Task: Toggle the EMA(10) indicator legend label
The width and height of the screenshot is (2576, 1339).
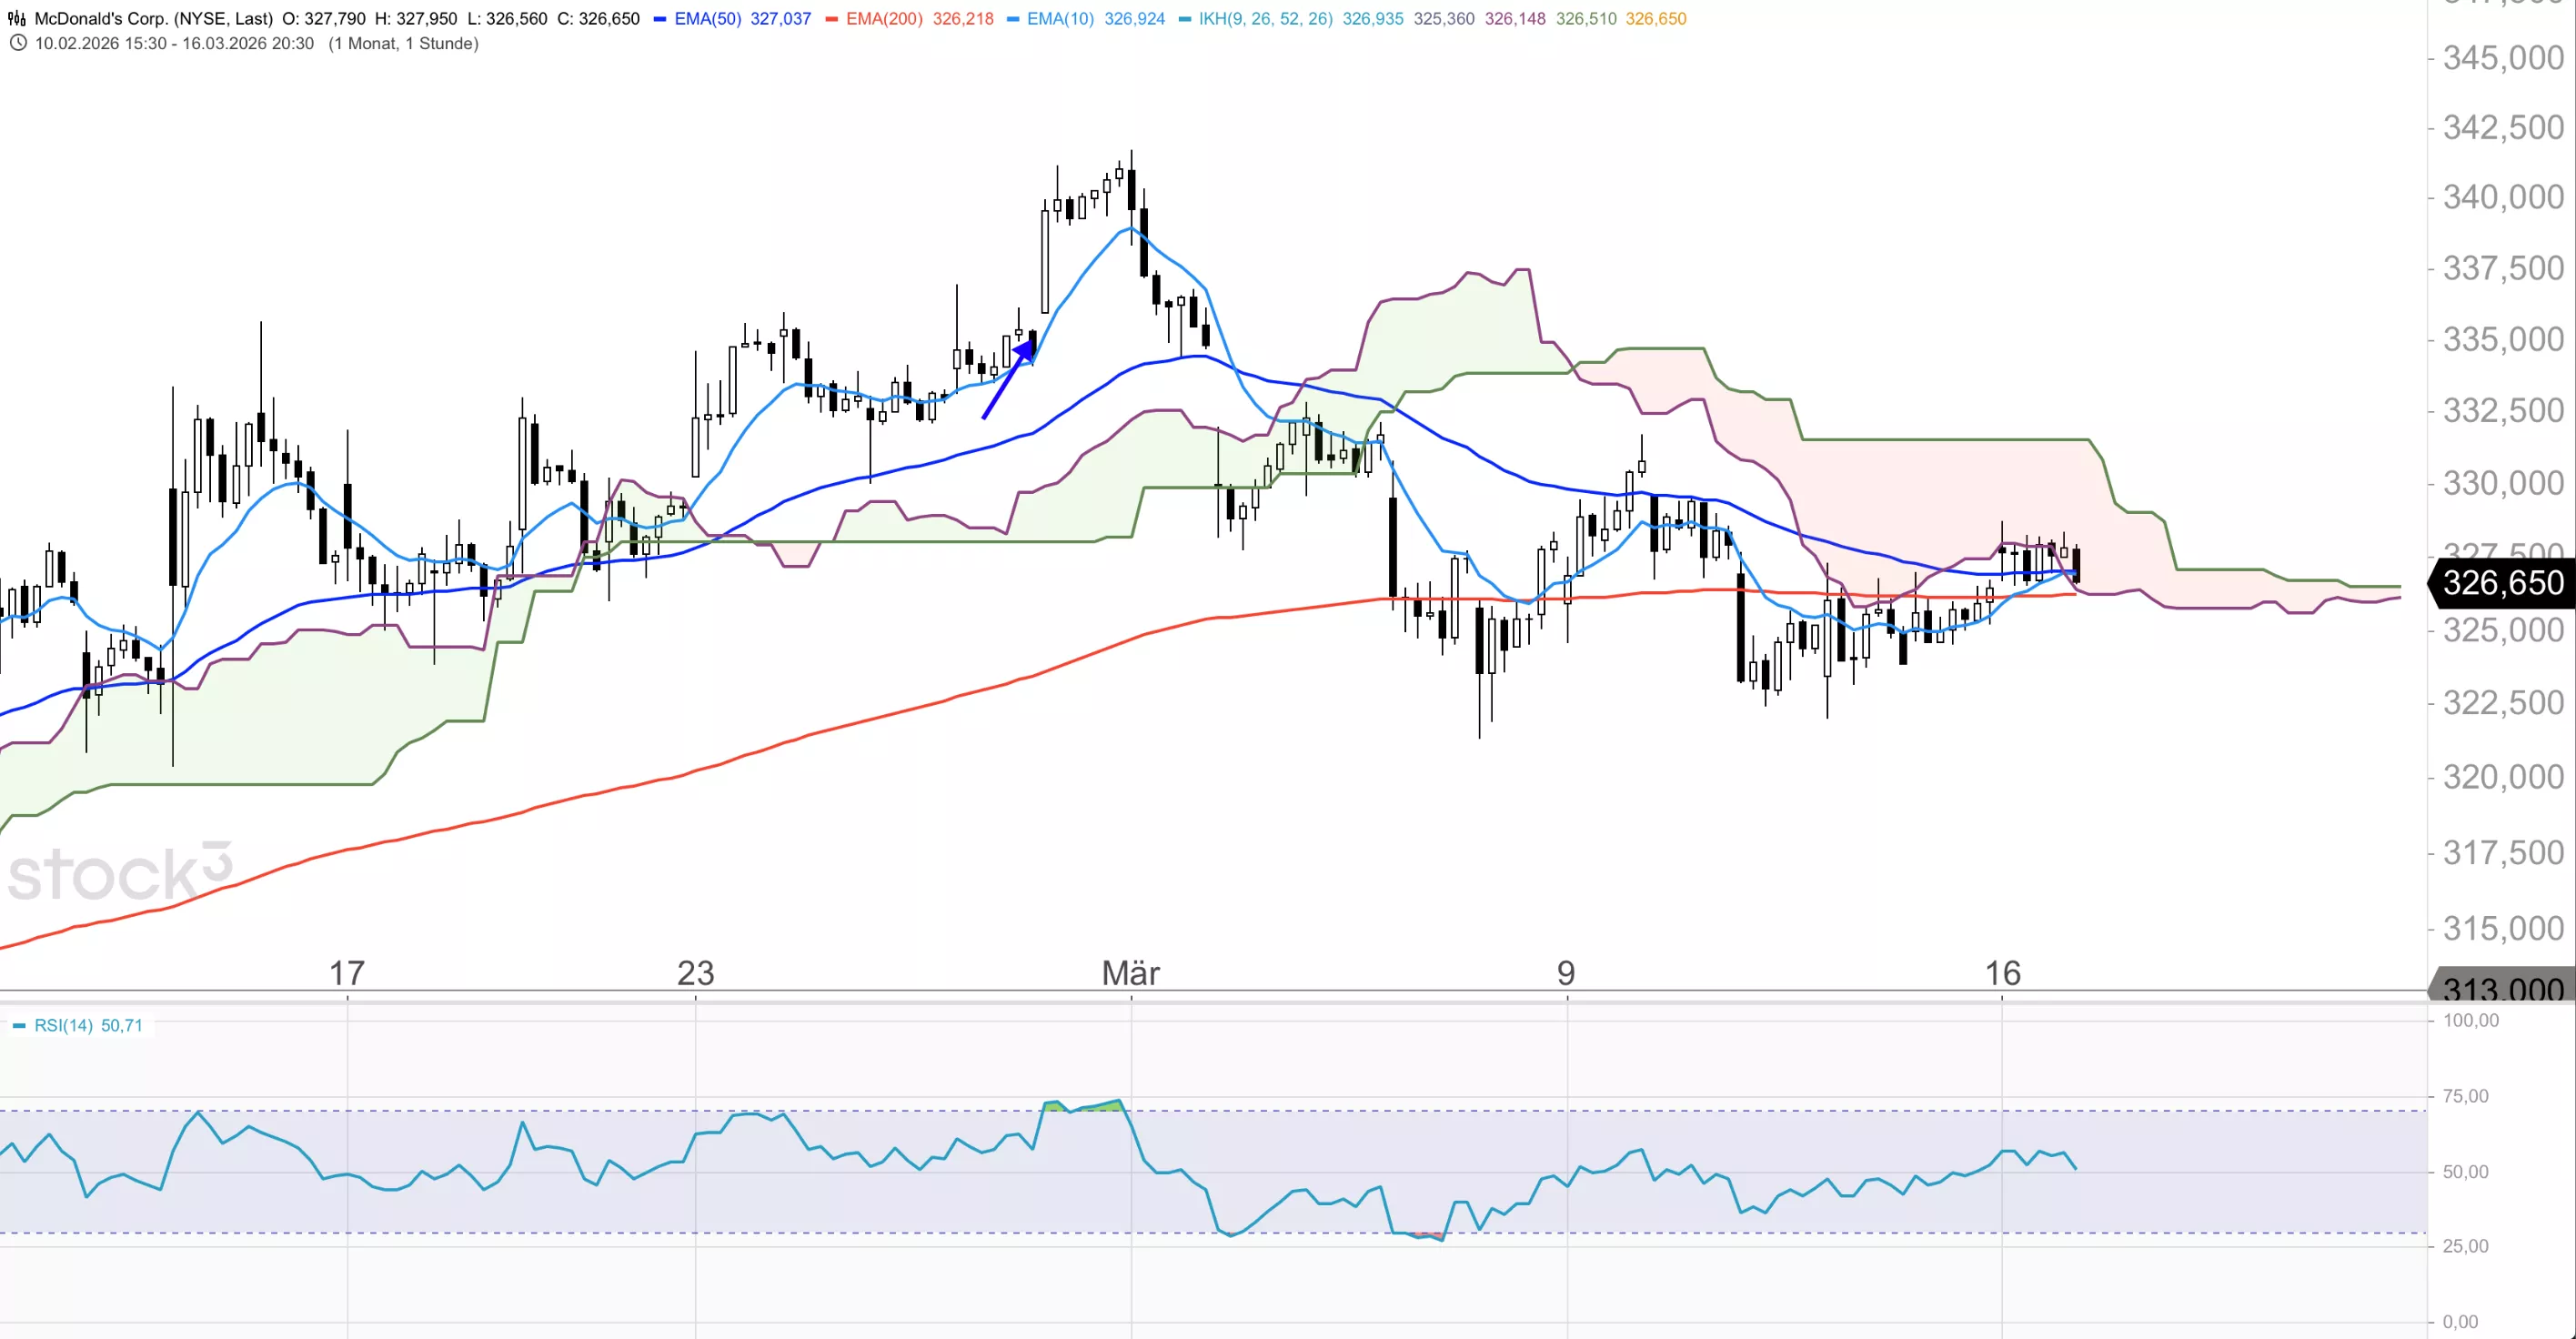Action: [x=1060, y=19]
